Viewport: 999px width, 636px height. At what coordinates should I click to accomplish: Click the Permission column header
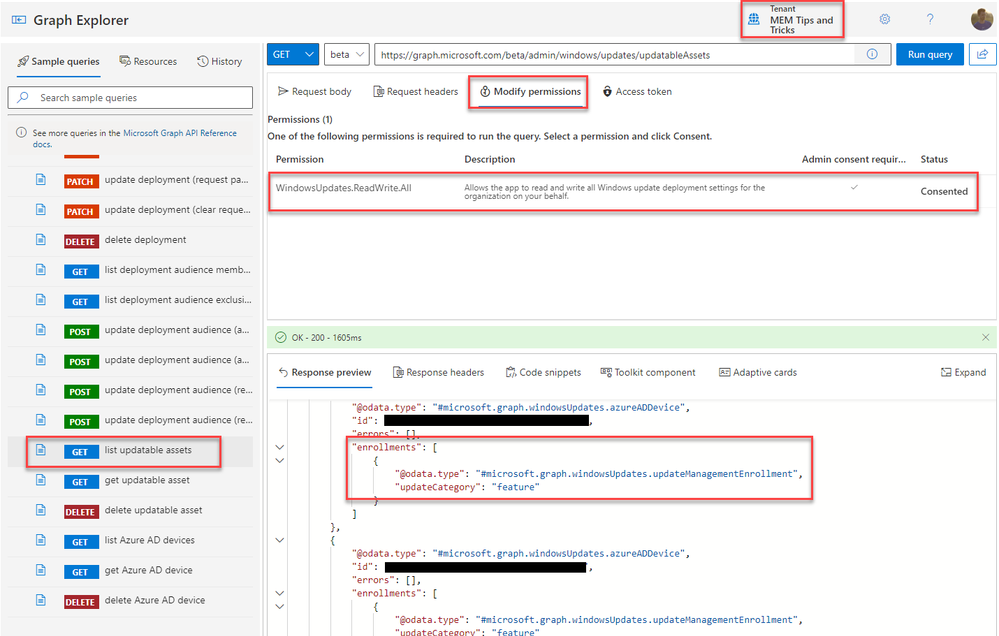[299, 159]
